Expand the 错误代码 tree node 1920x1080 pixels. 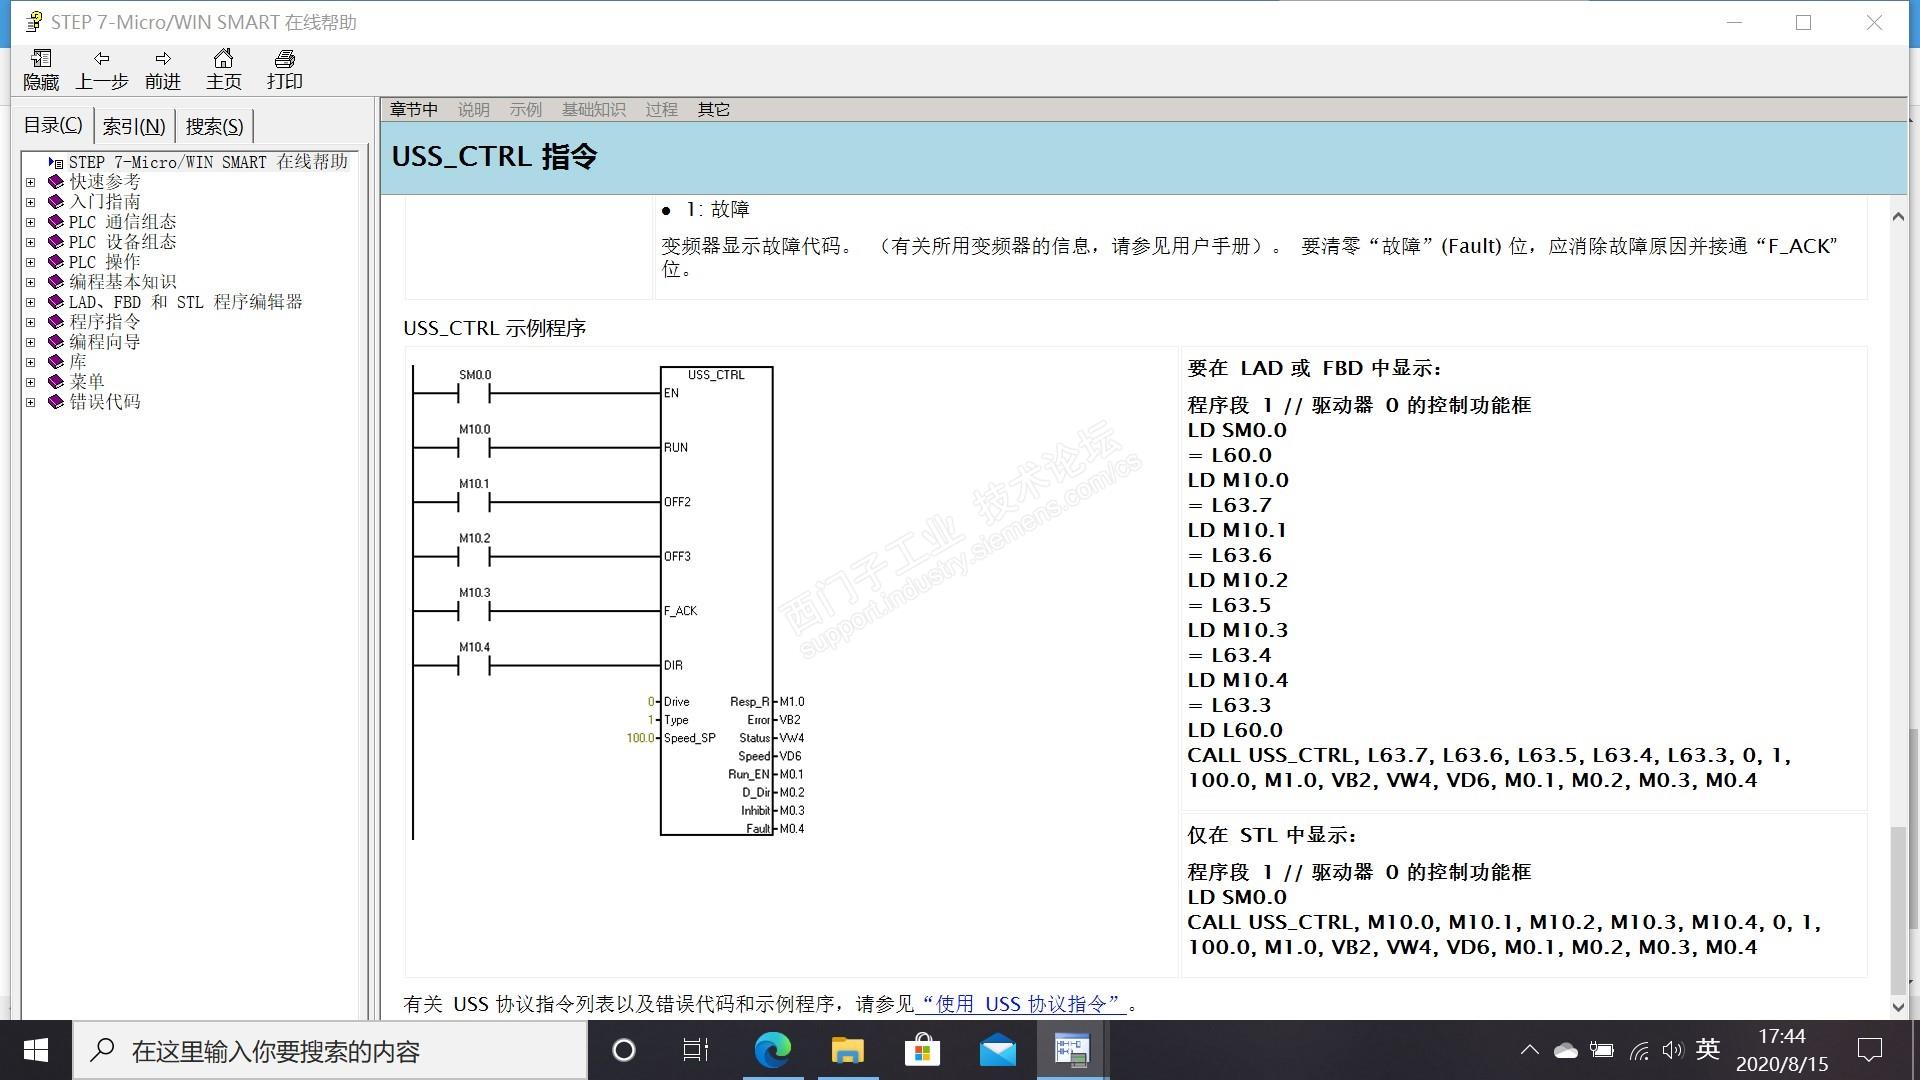(30, 402)
